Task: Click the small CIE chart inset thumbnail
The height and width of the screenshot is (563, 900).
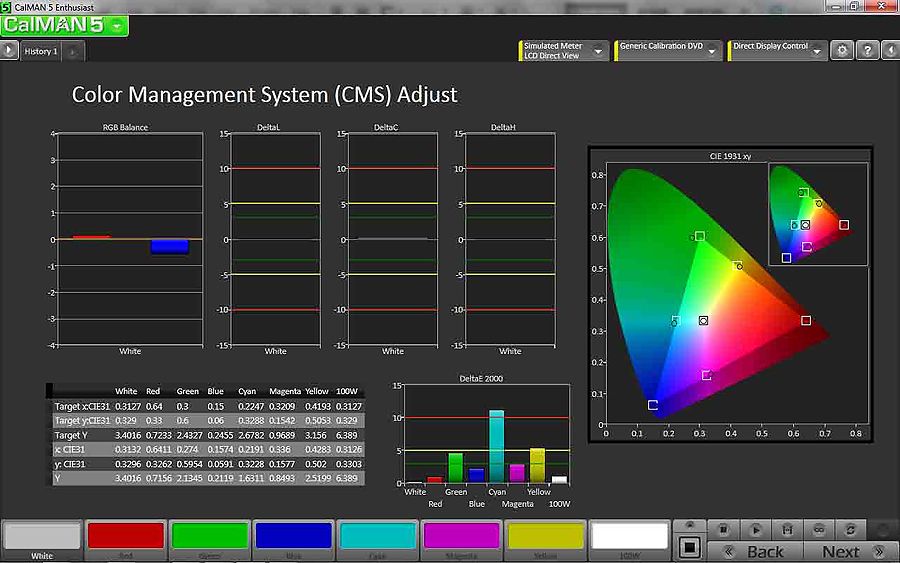Action: (817, 214)
